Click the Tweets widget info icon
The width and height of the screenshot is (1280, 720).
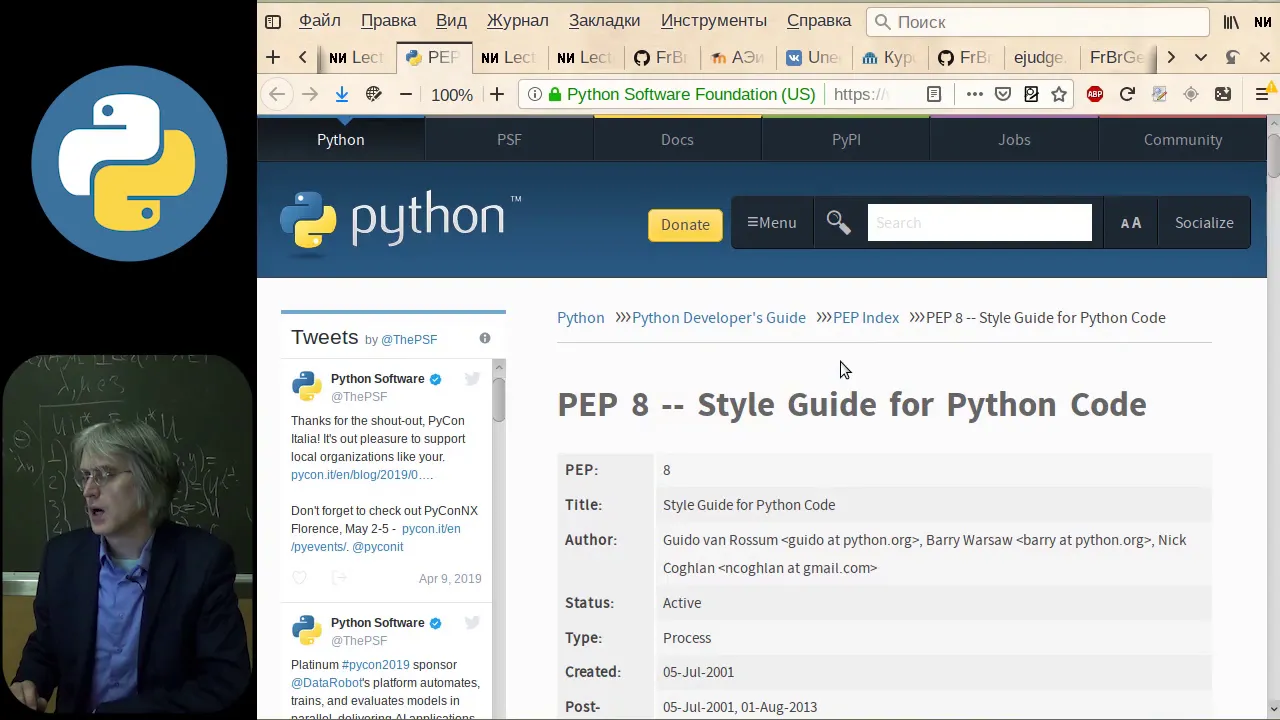[x=485, y=339]
